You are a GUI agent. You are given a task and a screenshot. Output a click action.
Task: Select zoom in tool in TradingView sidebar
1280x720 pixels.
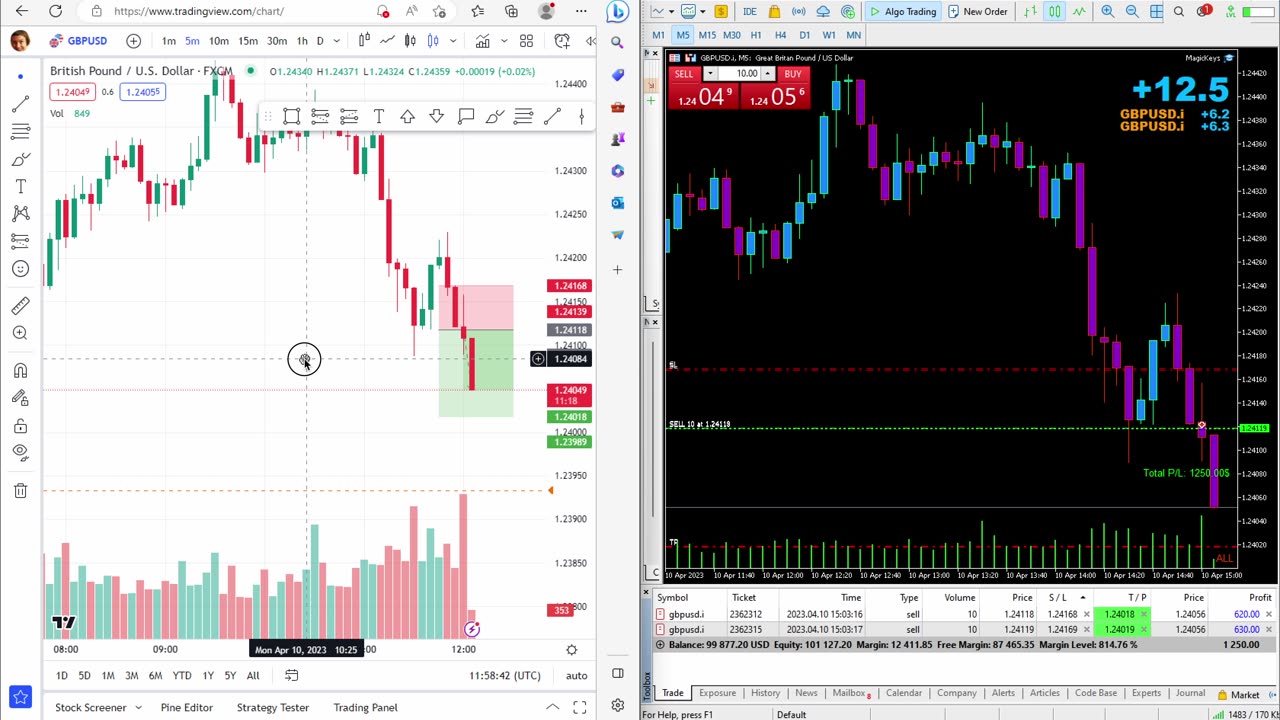[20, 333]
